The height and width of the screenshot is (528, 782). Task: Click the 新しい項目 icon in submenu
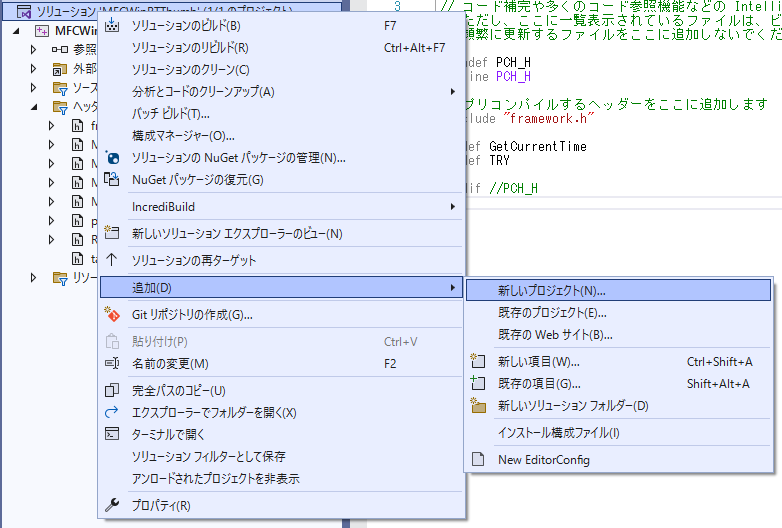click(x=478, y=361)
